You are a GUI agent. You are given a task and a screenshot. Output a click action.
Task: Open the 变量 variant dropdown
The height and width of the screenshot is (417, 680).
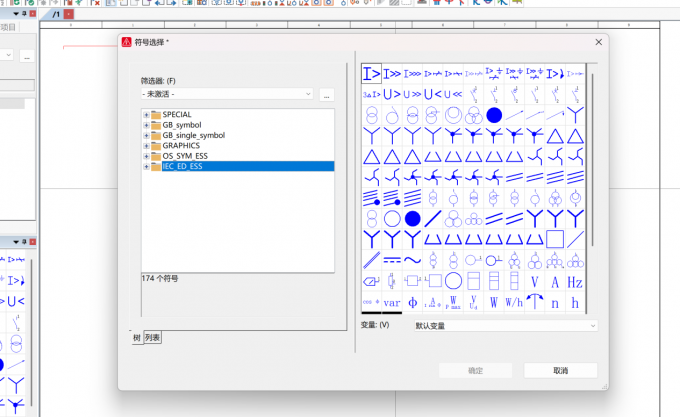[506, 326]
